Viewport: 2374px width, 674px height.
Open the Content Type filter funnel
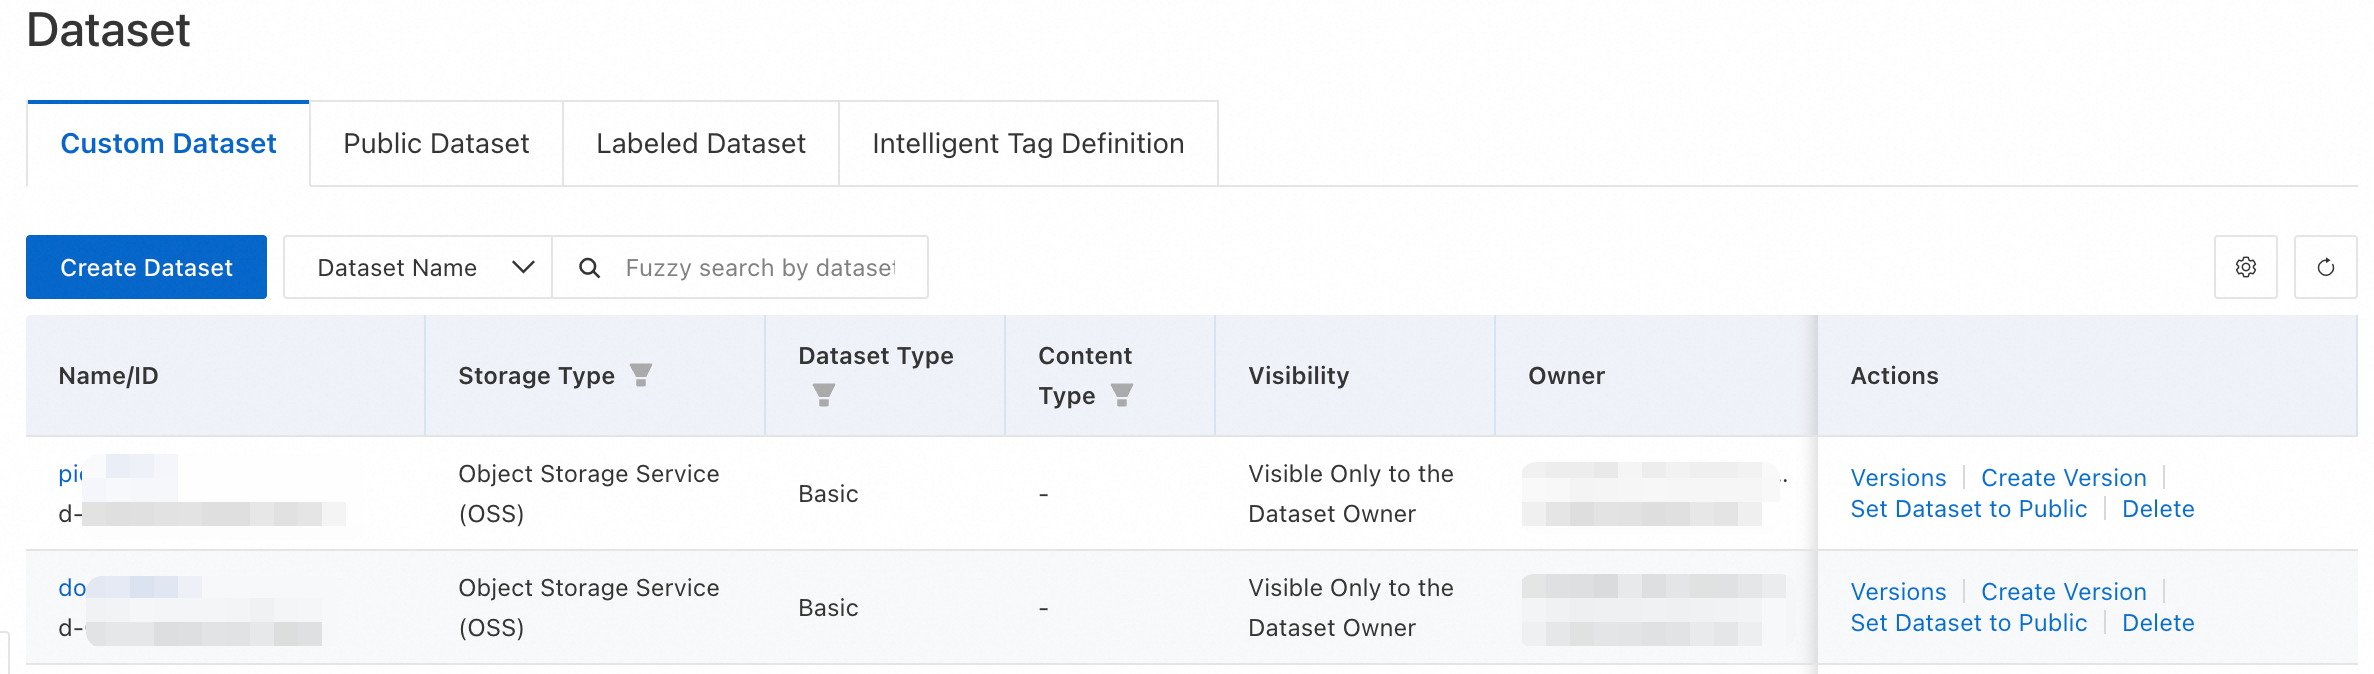[1122, 395]
